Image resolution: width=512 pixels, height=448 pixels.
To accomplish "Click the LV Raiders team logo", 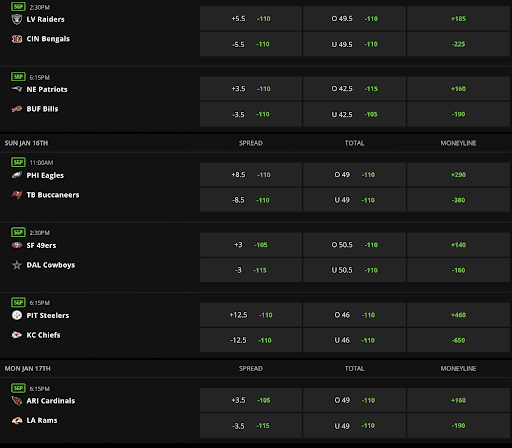I will pyautogui.click(x=17, y=19).
